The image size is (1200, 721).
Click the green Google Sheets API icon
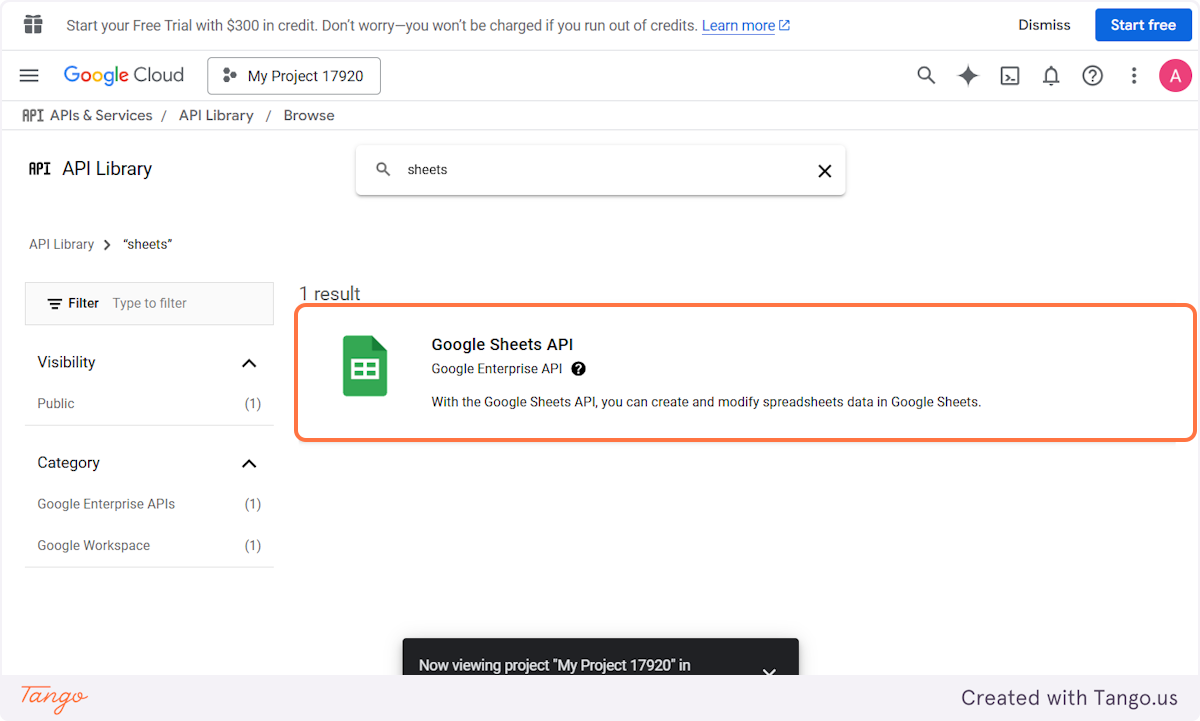365,366
